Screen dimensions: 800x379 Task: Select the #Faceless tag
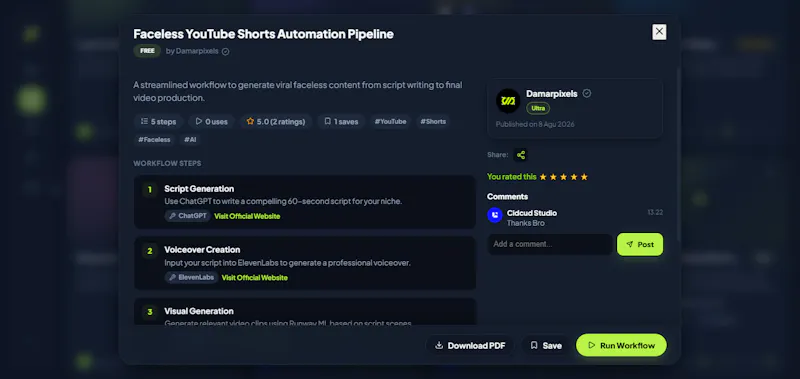click(155, 140)
